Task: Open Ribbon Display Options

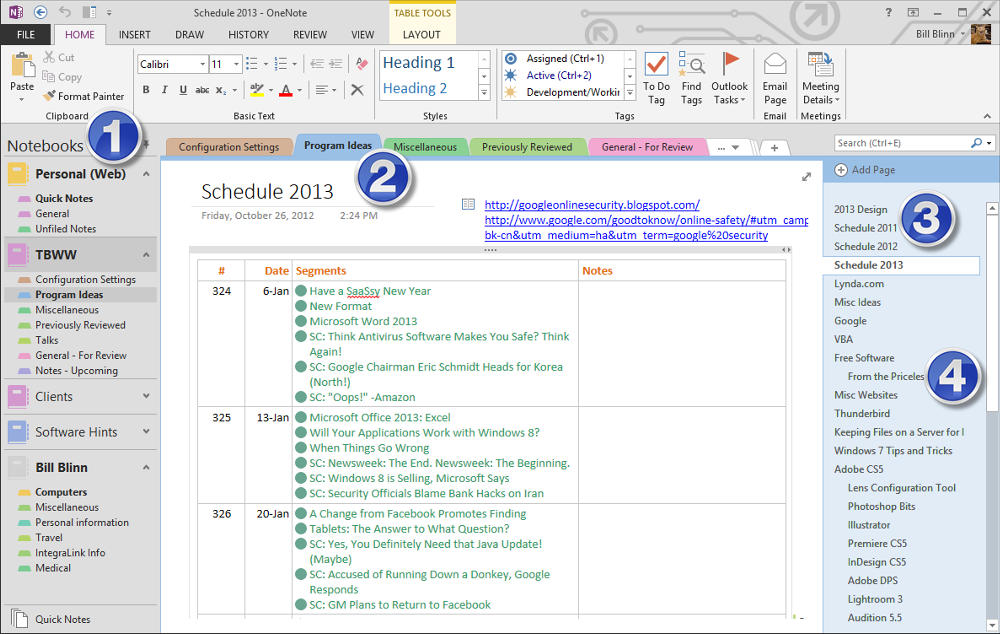Action: (913, 12)
